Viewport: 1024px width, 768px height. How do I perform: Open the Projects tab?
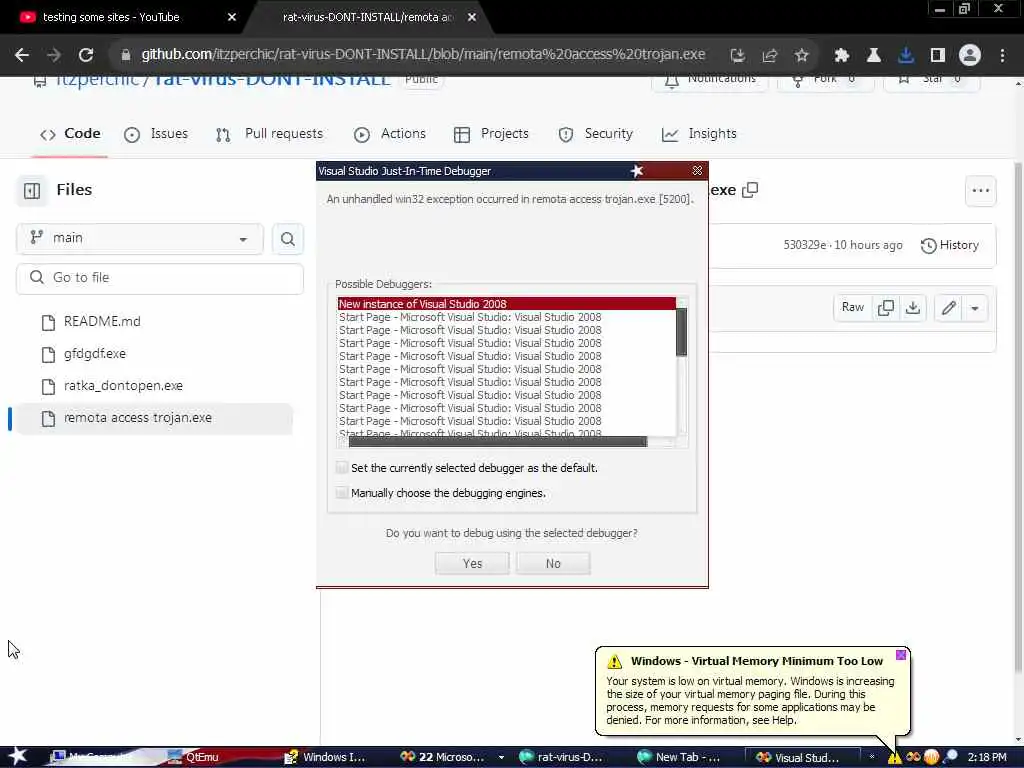click(491, 134)
